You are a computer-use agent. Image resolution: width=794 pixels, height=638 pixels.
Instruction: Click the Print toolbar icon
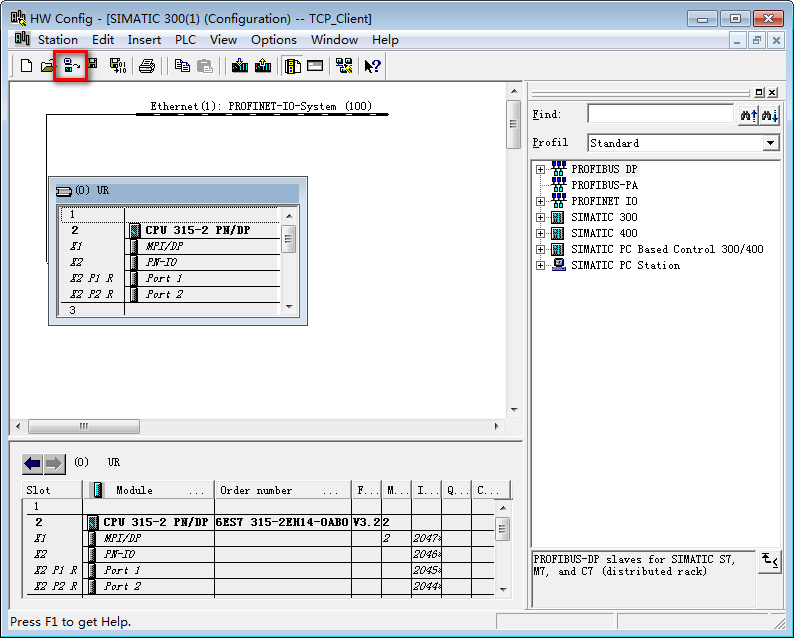coord(147,66)
